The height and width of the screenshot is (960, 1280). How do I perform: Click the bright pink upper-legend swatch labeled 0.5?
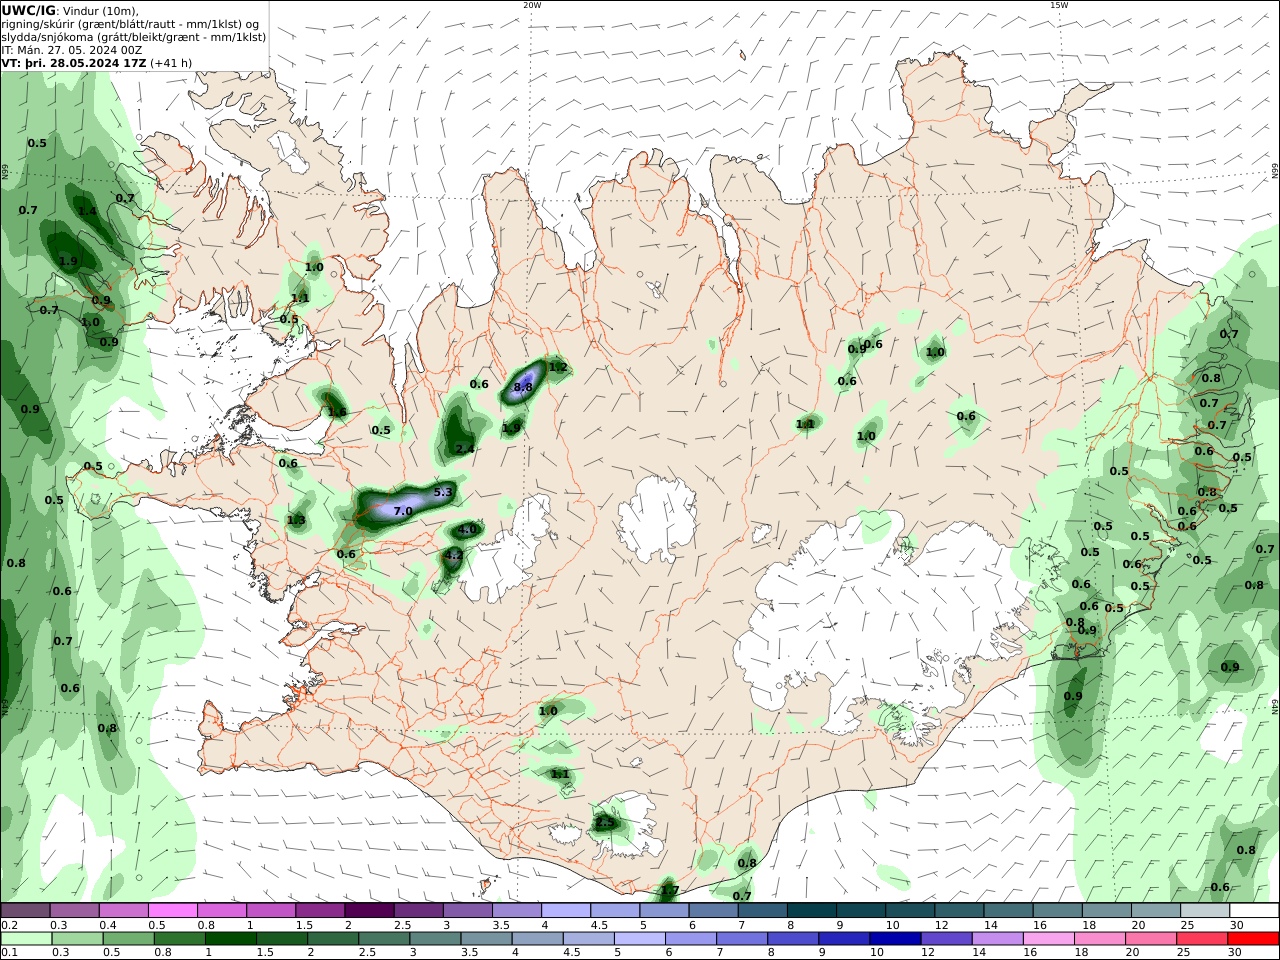172,910
